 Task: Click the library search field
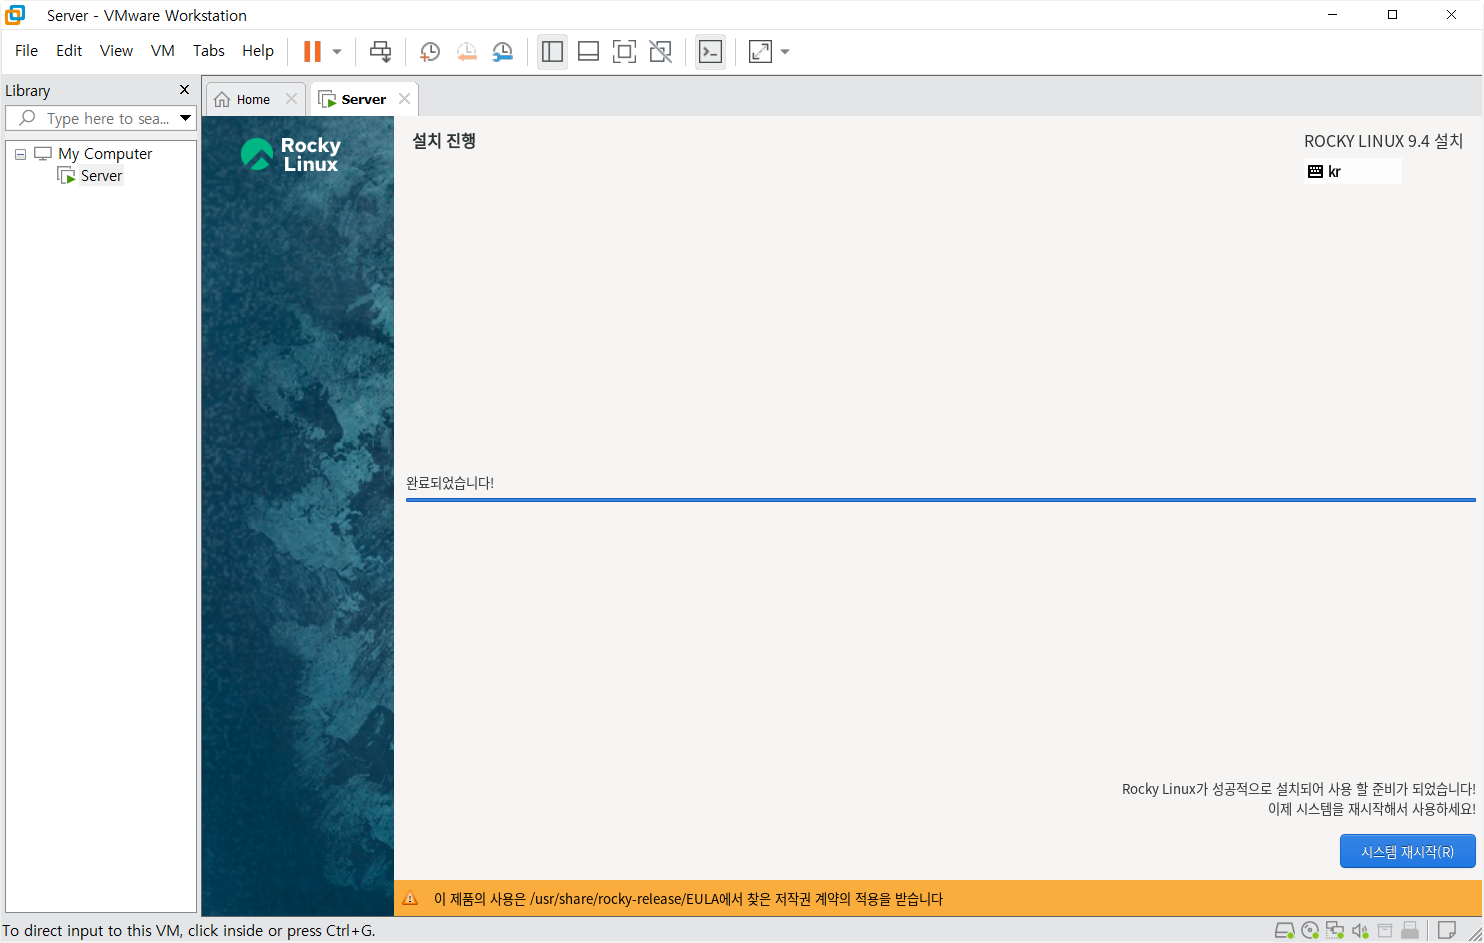[x=100, y=118]
